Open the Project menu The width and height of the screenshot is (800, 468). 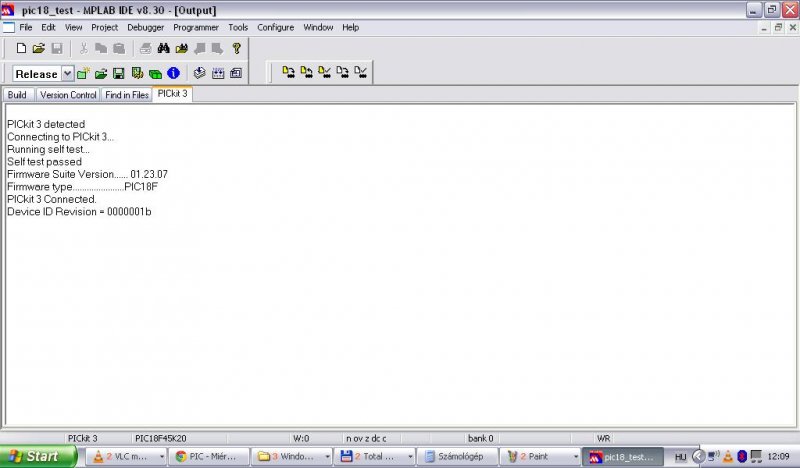coord(105,28)
